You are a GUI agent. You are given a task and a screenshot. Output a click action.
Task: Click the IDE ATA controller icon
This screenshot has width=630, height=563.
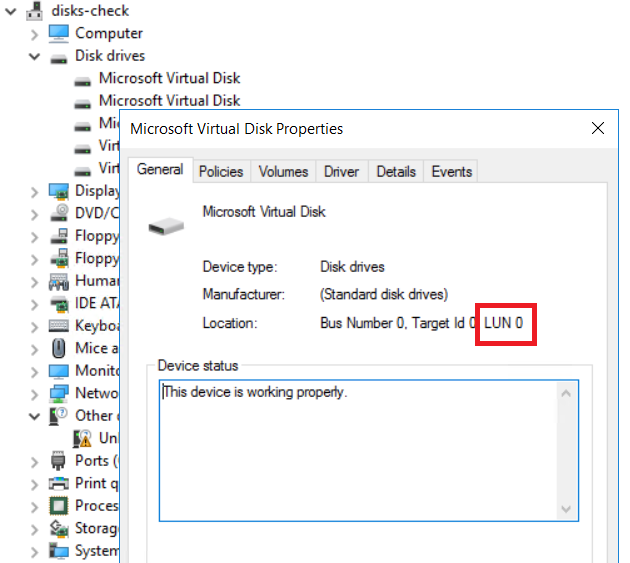tap(59, 304)
